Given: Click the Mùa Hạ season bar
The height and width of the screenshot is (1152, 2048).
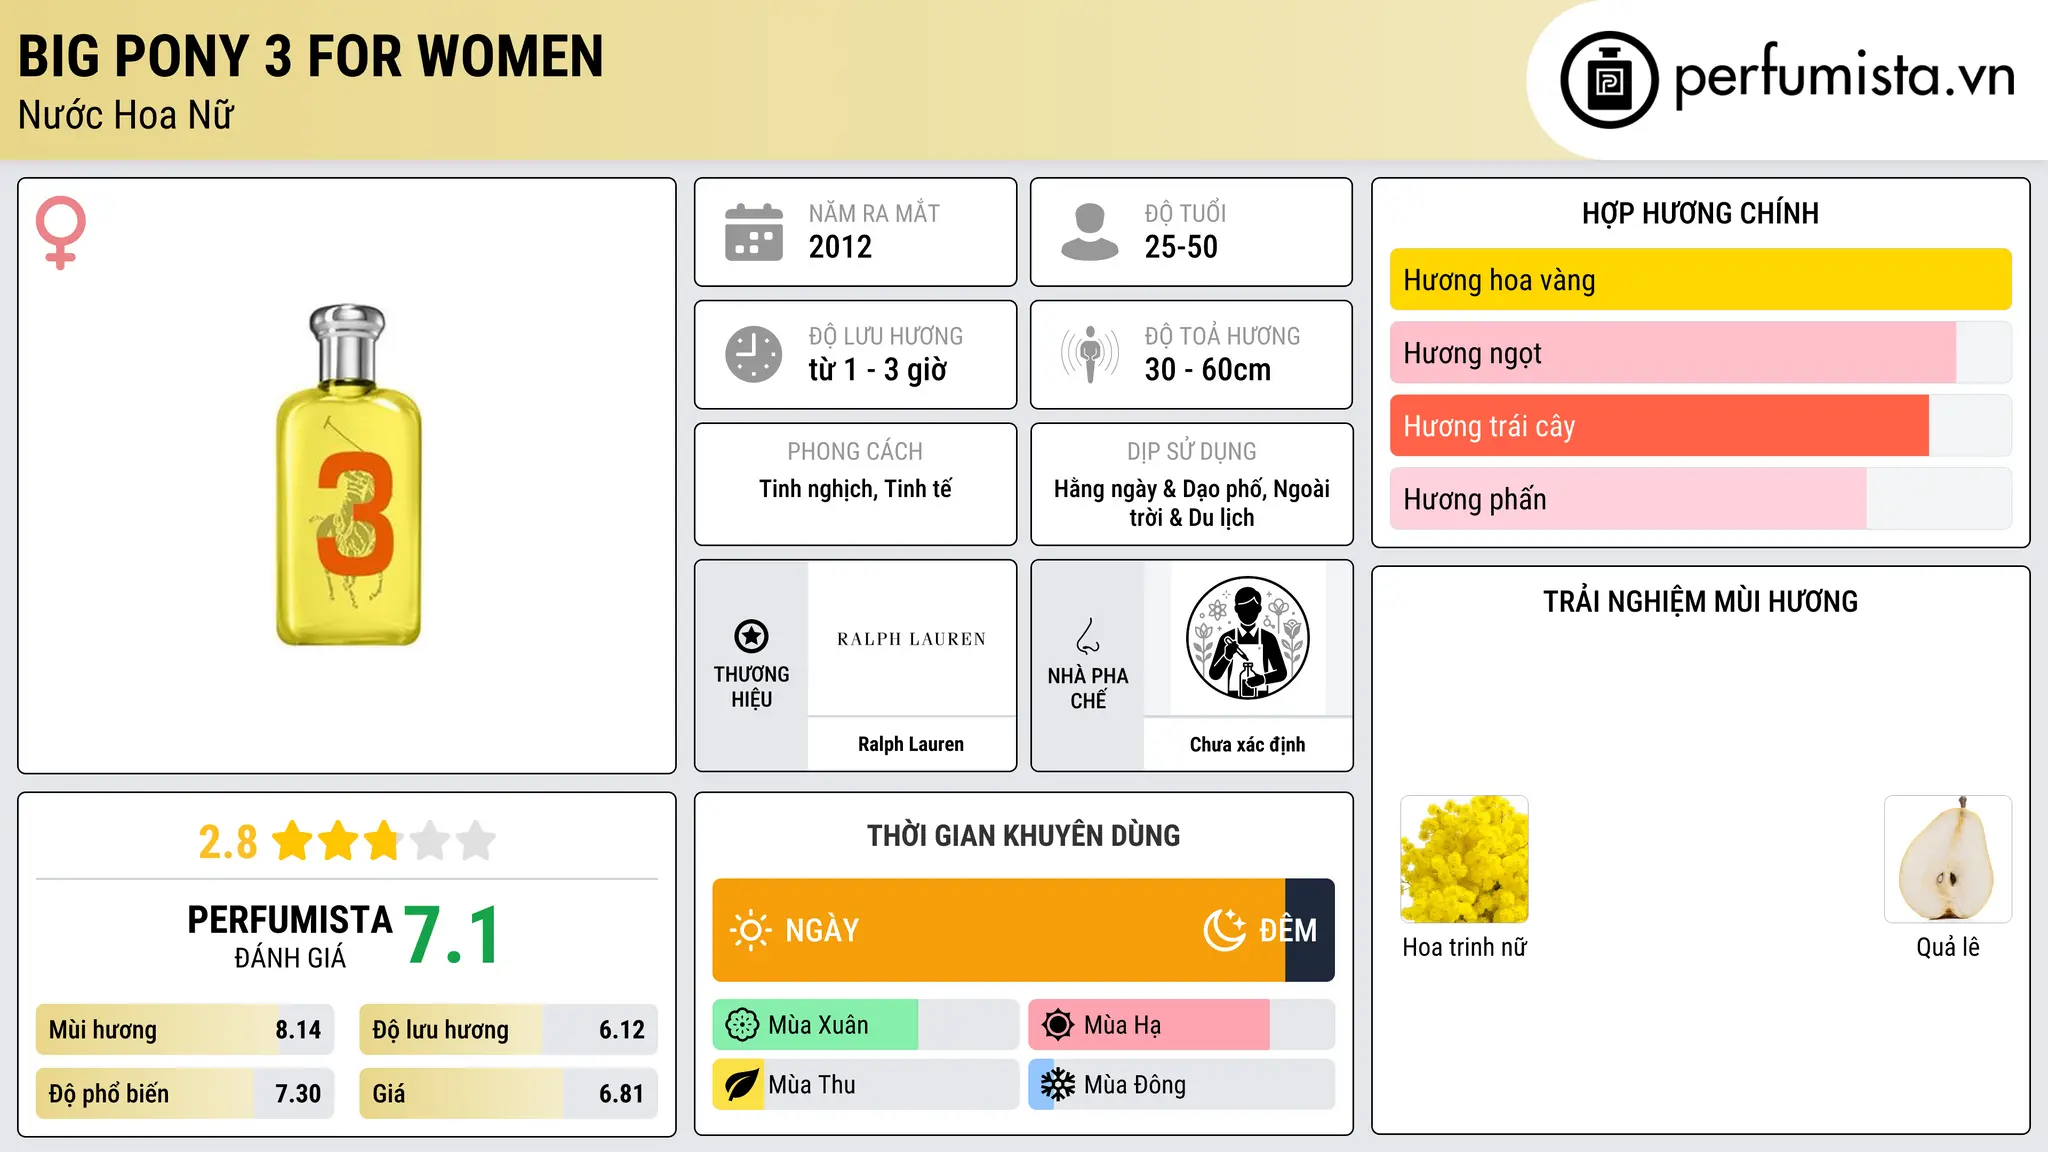Looking at the screenshot, I should tap(1182, 1025).
